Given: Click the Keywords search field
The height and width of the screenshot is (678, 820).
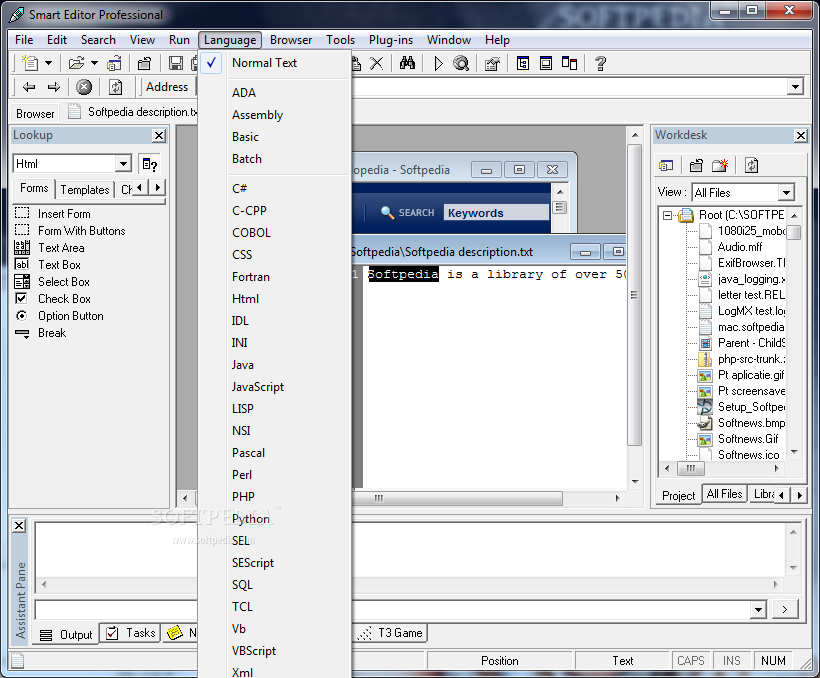Looking at the screenshot, I should coord(496,212).
